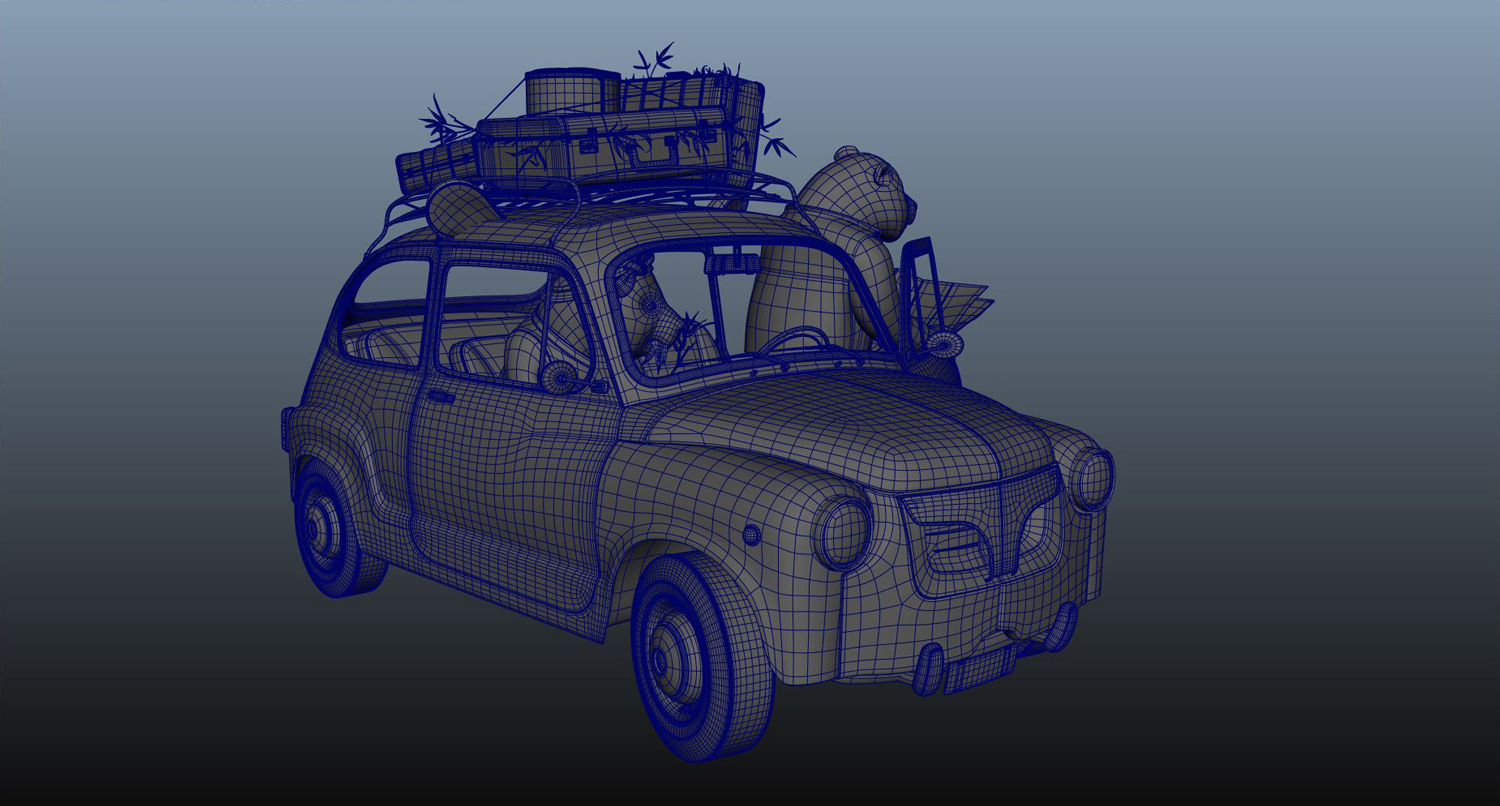Click the side door handle
Viewport: 1500px width, 806px height.
(439, 398)
